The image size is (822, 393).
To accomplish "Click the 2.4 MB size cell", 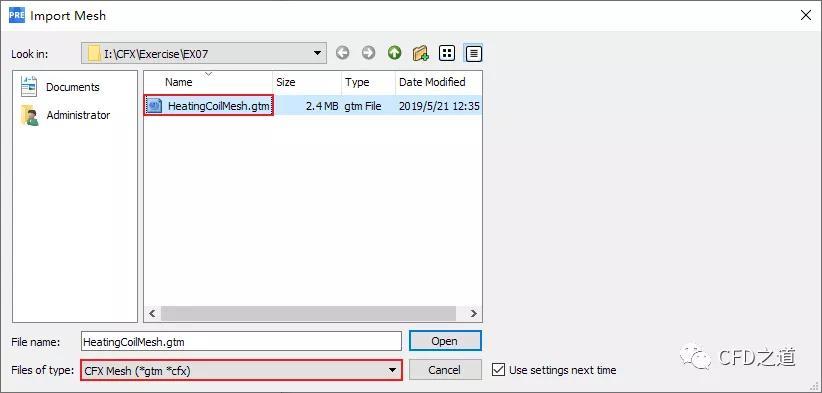I will pos(322,106).
